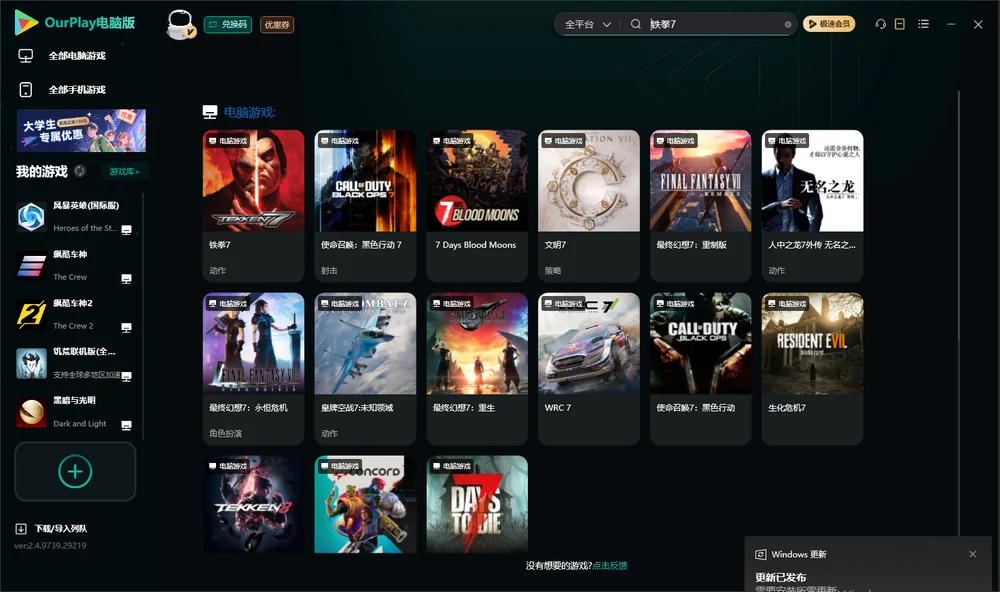
Task: Focus the search field containing 铁拳7
Action: 716,24
